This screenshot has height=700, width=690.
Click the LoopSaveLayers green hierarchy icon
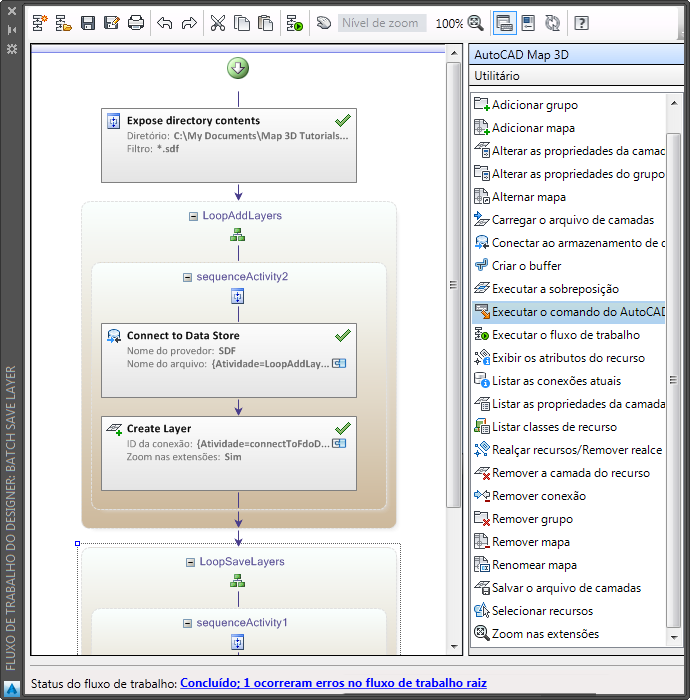pyautogui.click(x=237, y=581)
